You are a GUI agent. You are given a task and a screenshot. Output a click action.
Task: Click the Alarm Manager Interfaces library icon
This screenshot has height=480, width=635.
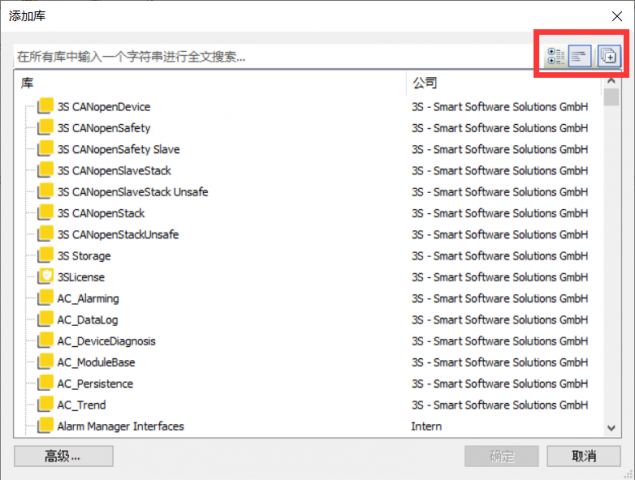pos(45,426)
